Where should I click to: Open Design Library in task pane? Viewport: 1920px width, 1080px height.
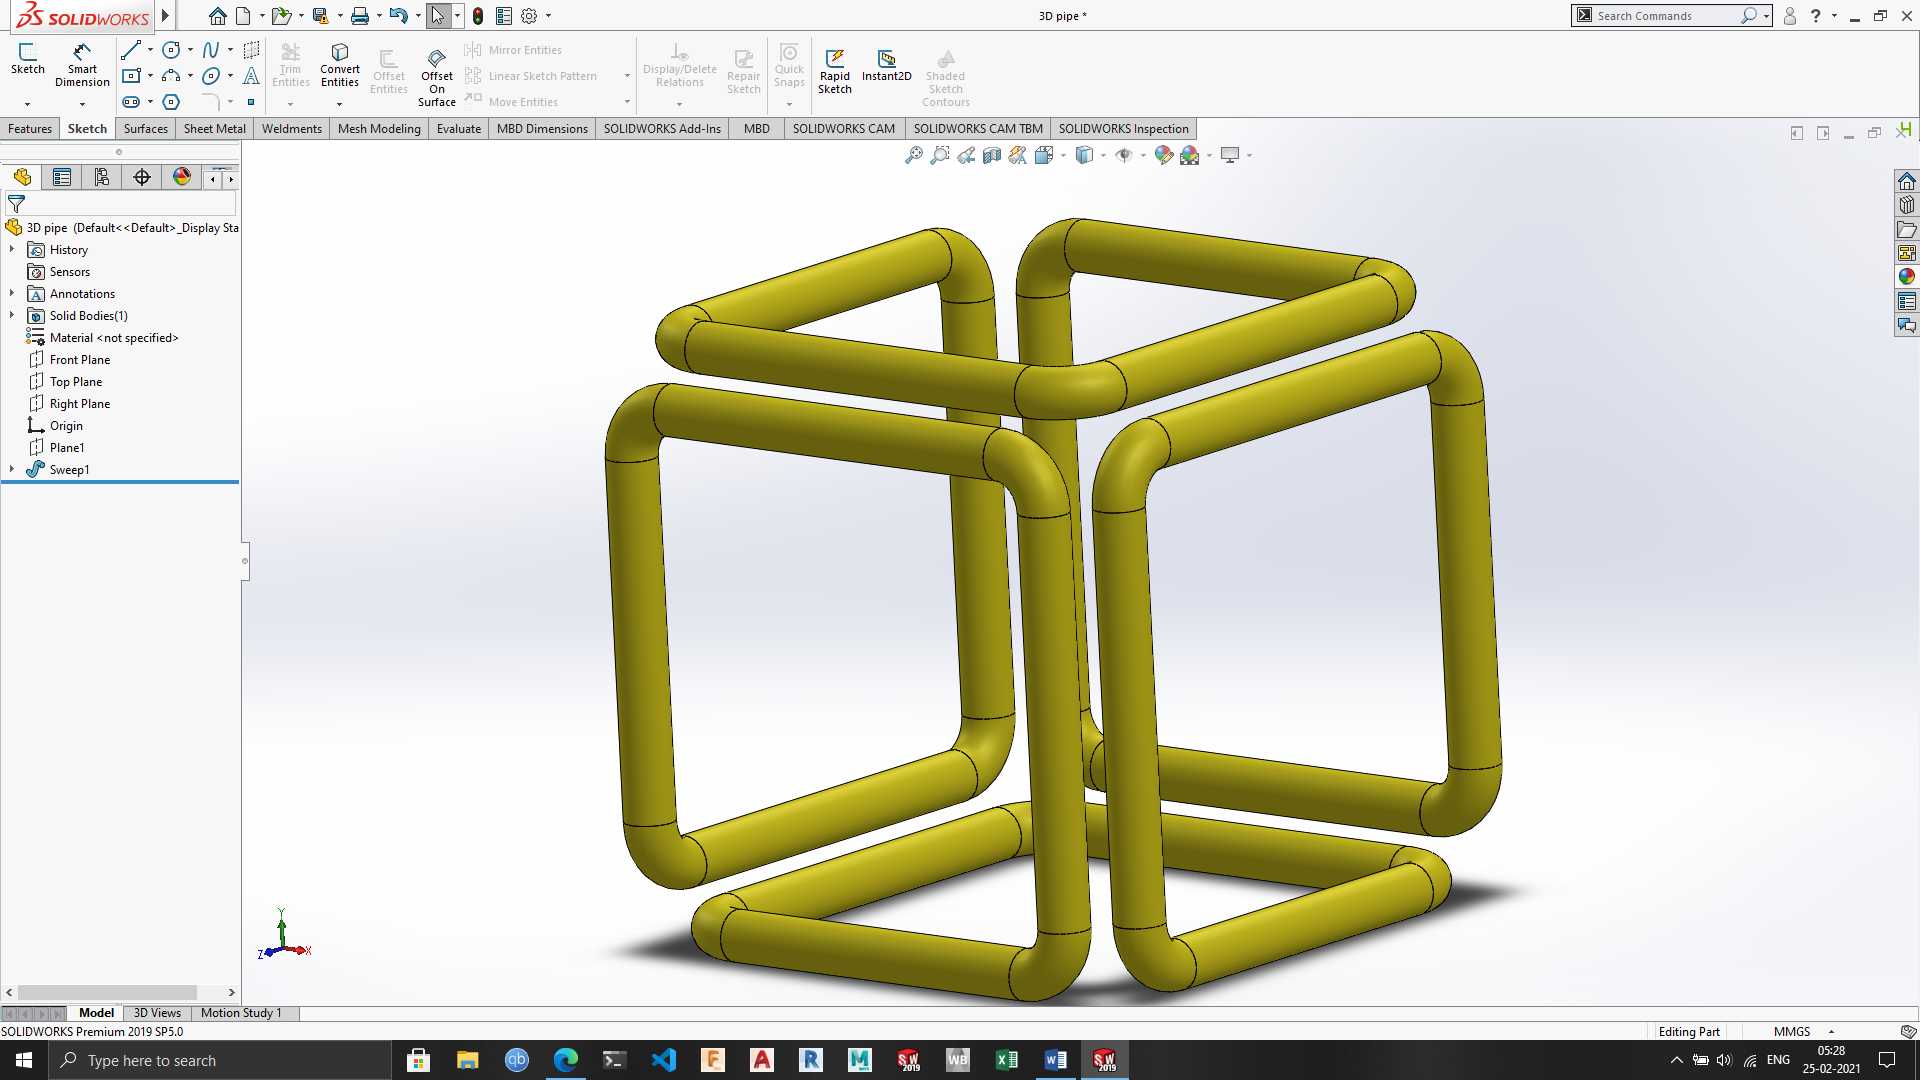[x=1907, y=205]
